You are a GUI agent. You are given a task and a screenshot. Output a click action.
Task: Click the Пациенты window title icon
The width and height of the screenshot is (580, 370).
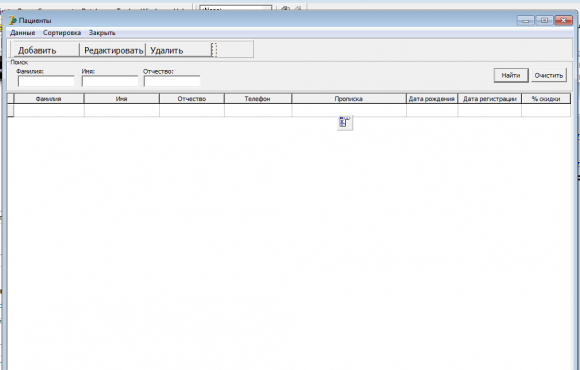coord(13,20)
